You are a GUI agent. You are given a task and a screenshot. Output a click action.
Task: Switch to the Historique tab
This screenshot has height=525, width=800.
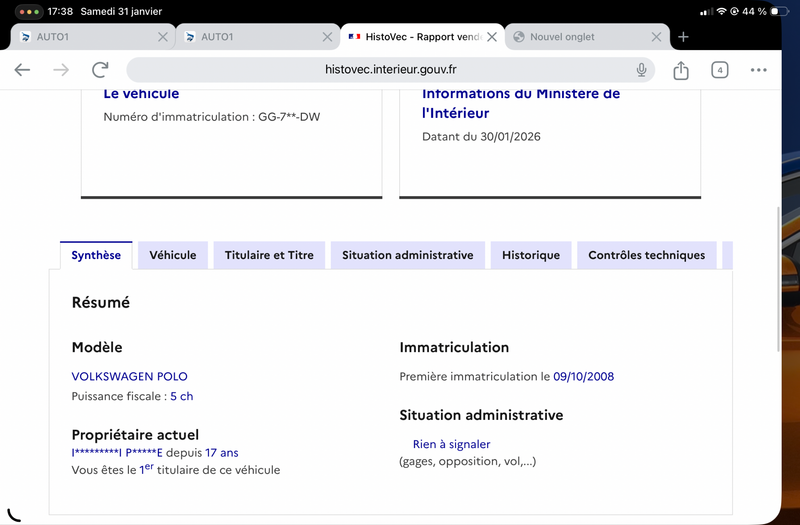(x=531, y=255)
